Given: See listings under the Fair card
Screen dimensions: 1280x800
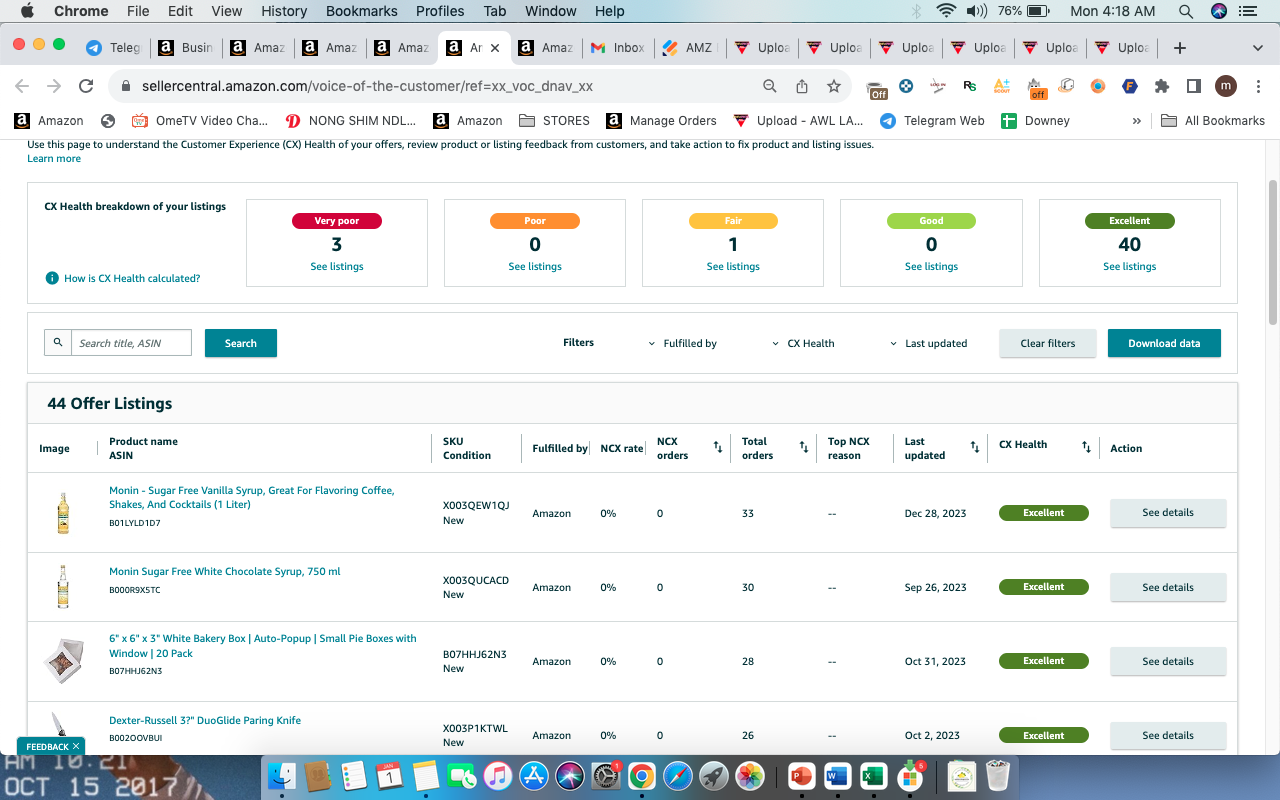Looking at the screenshot, I should click(733, 267).
